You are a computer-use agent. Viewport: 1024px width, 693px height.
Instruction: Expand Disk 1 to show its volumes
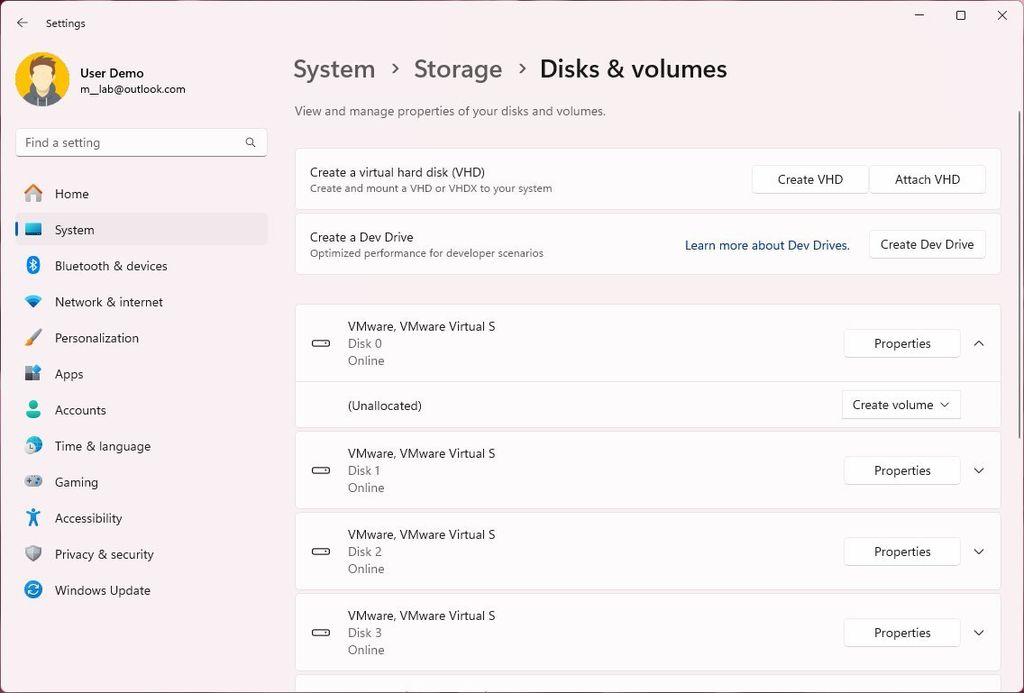[x=979, y=470]
